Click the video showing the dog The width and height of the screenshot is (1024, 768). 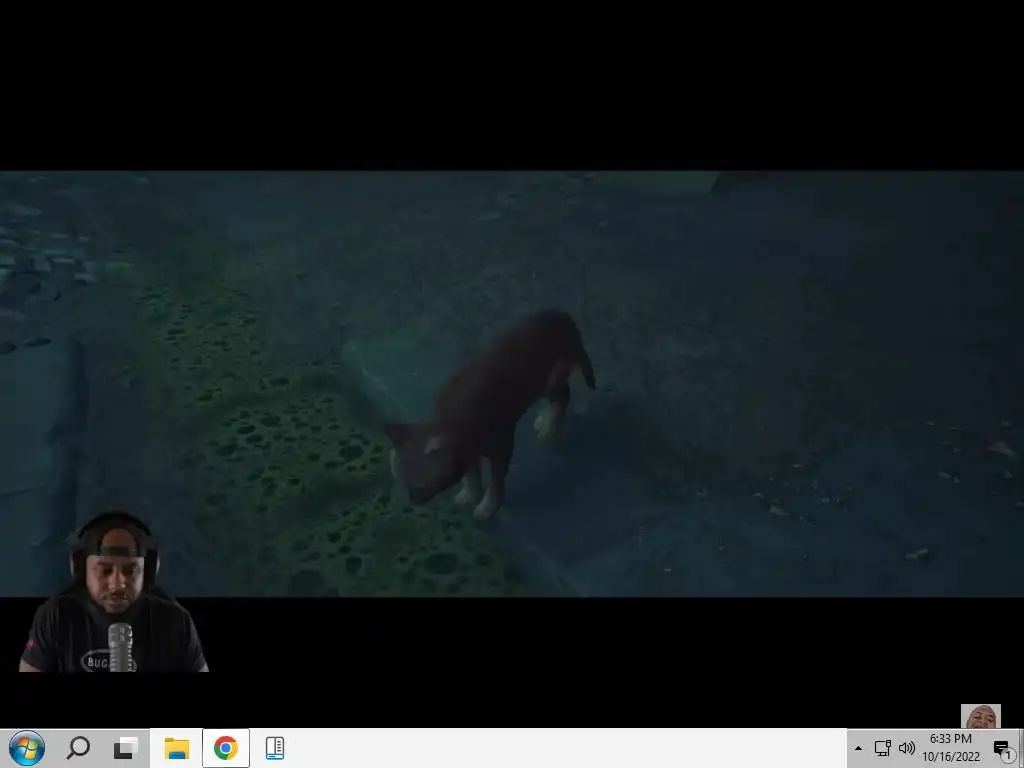pyautogui.click(x=512, y=384)
